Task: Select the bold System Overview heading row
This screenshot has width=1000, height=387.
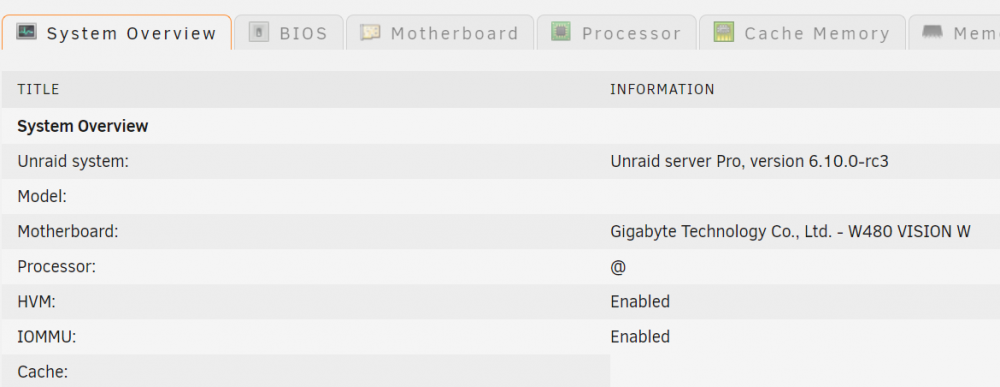Action: (500, 126)
